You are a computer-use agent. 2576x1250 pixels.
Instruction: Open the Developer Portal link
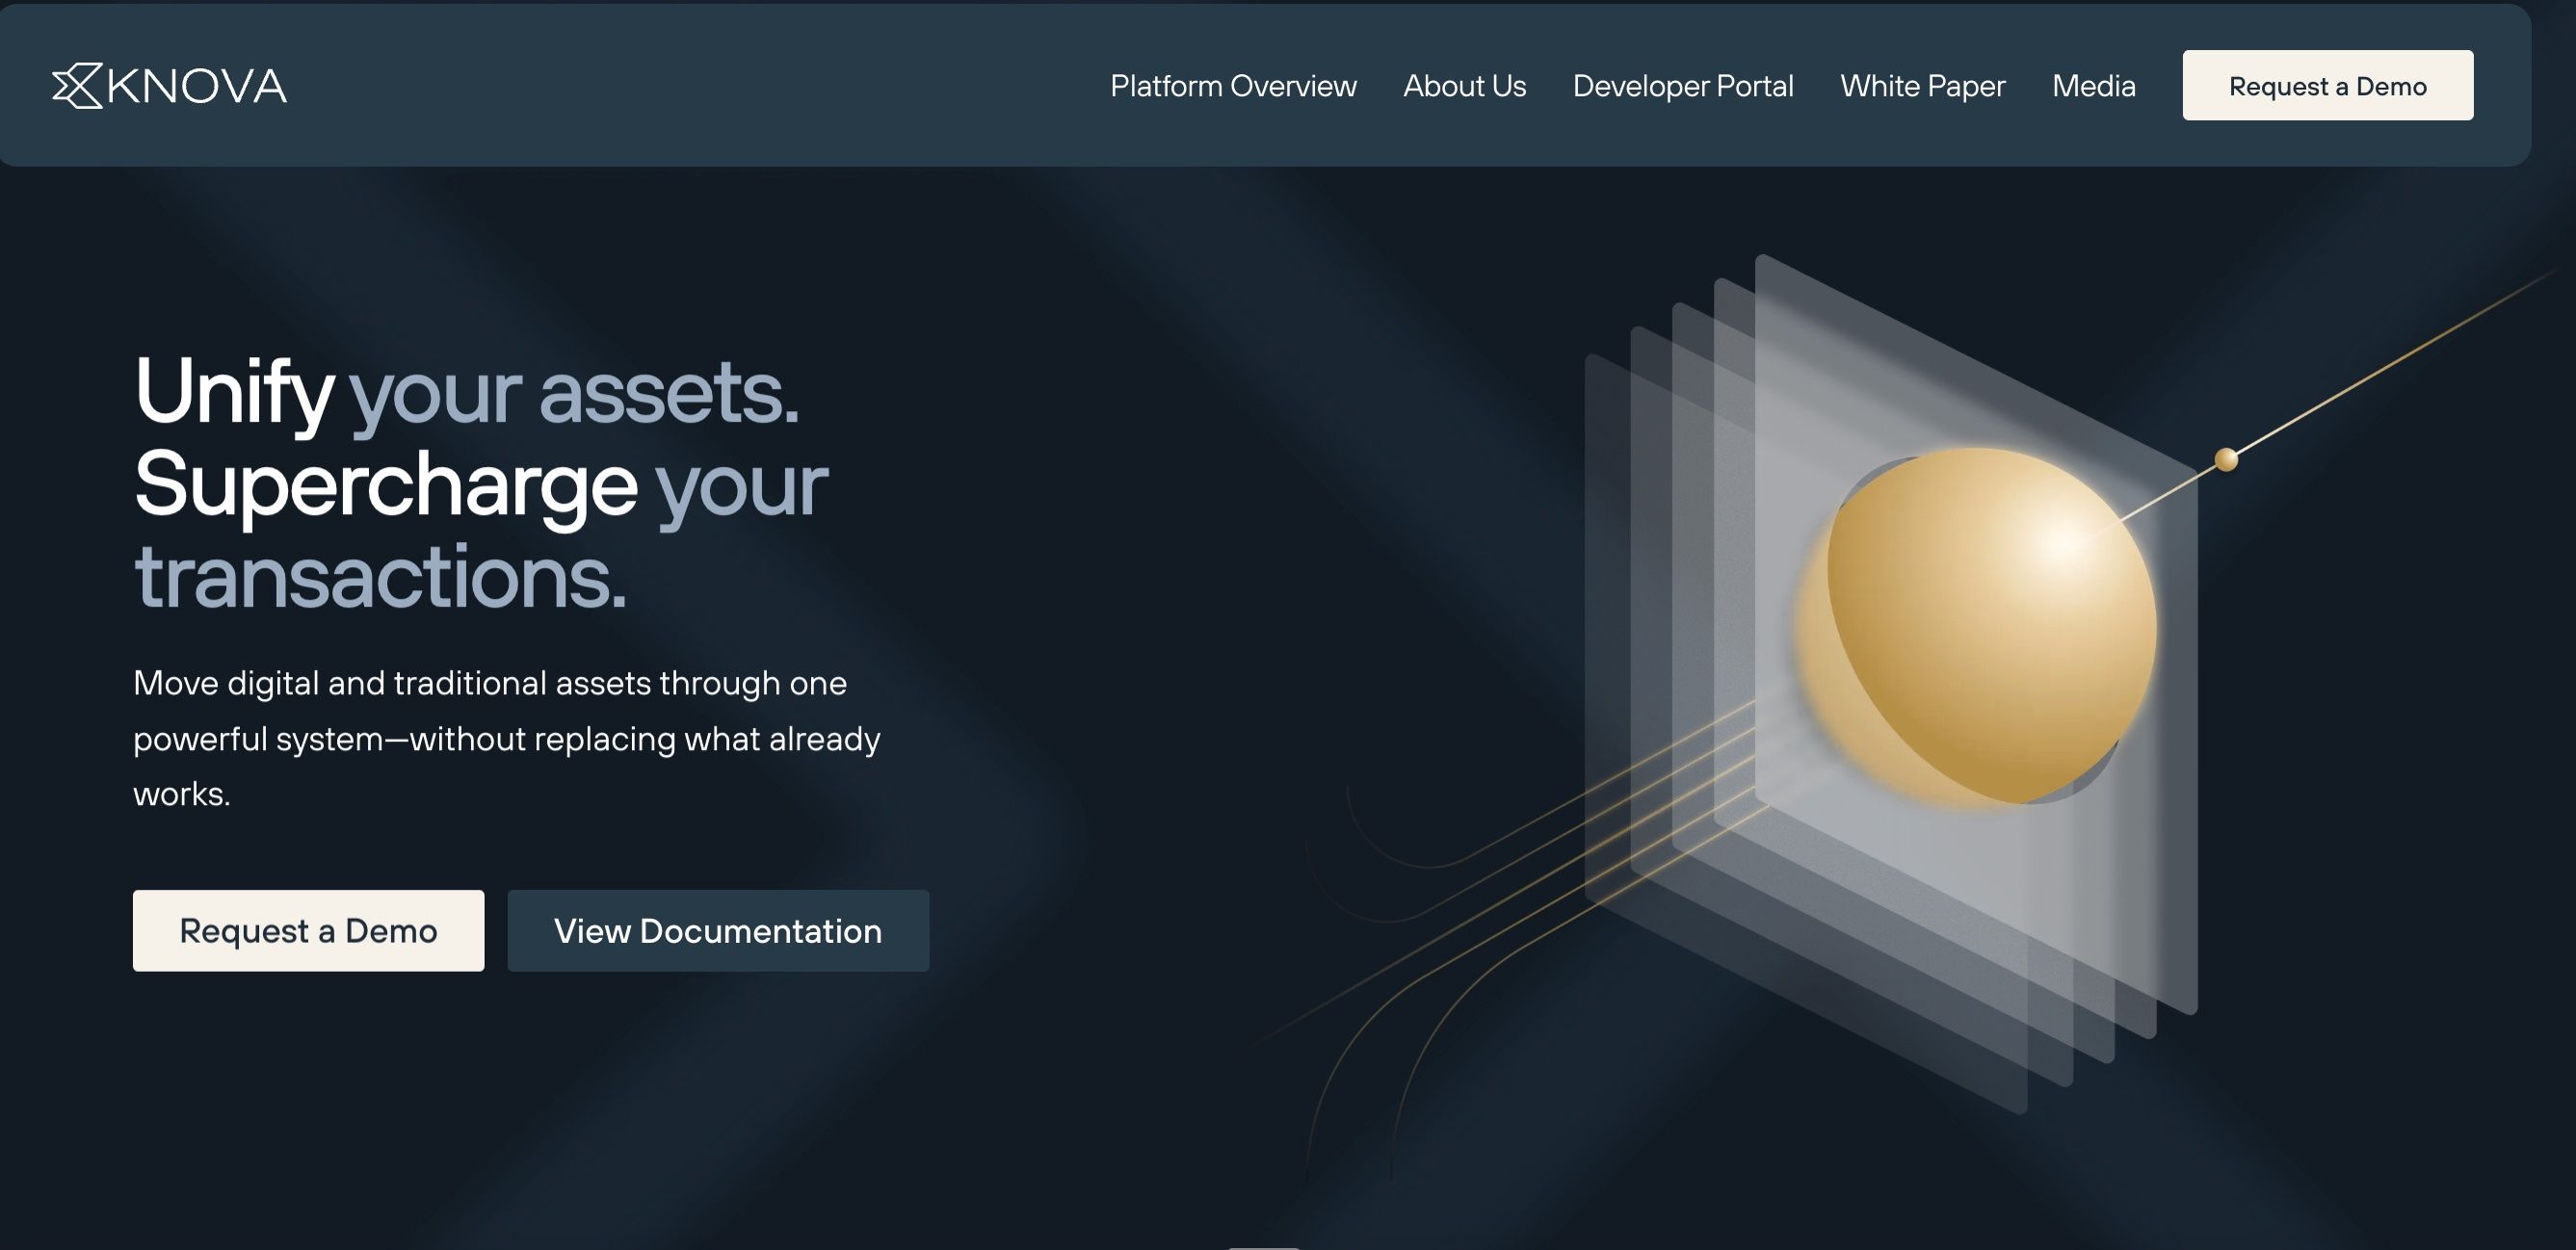tap(1683, 86)
